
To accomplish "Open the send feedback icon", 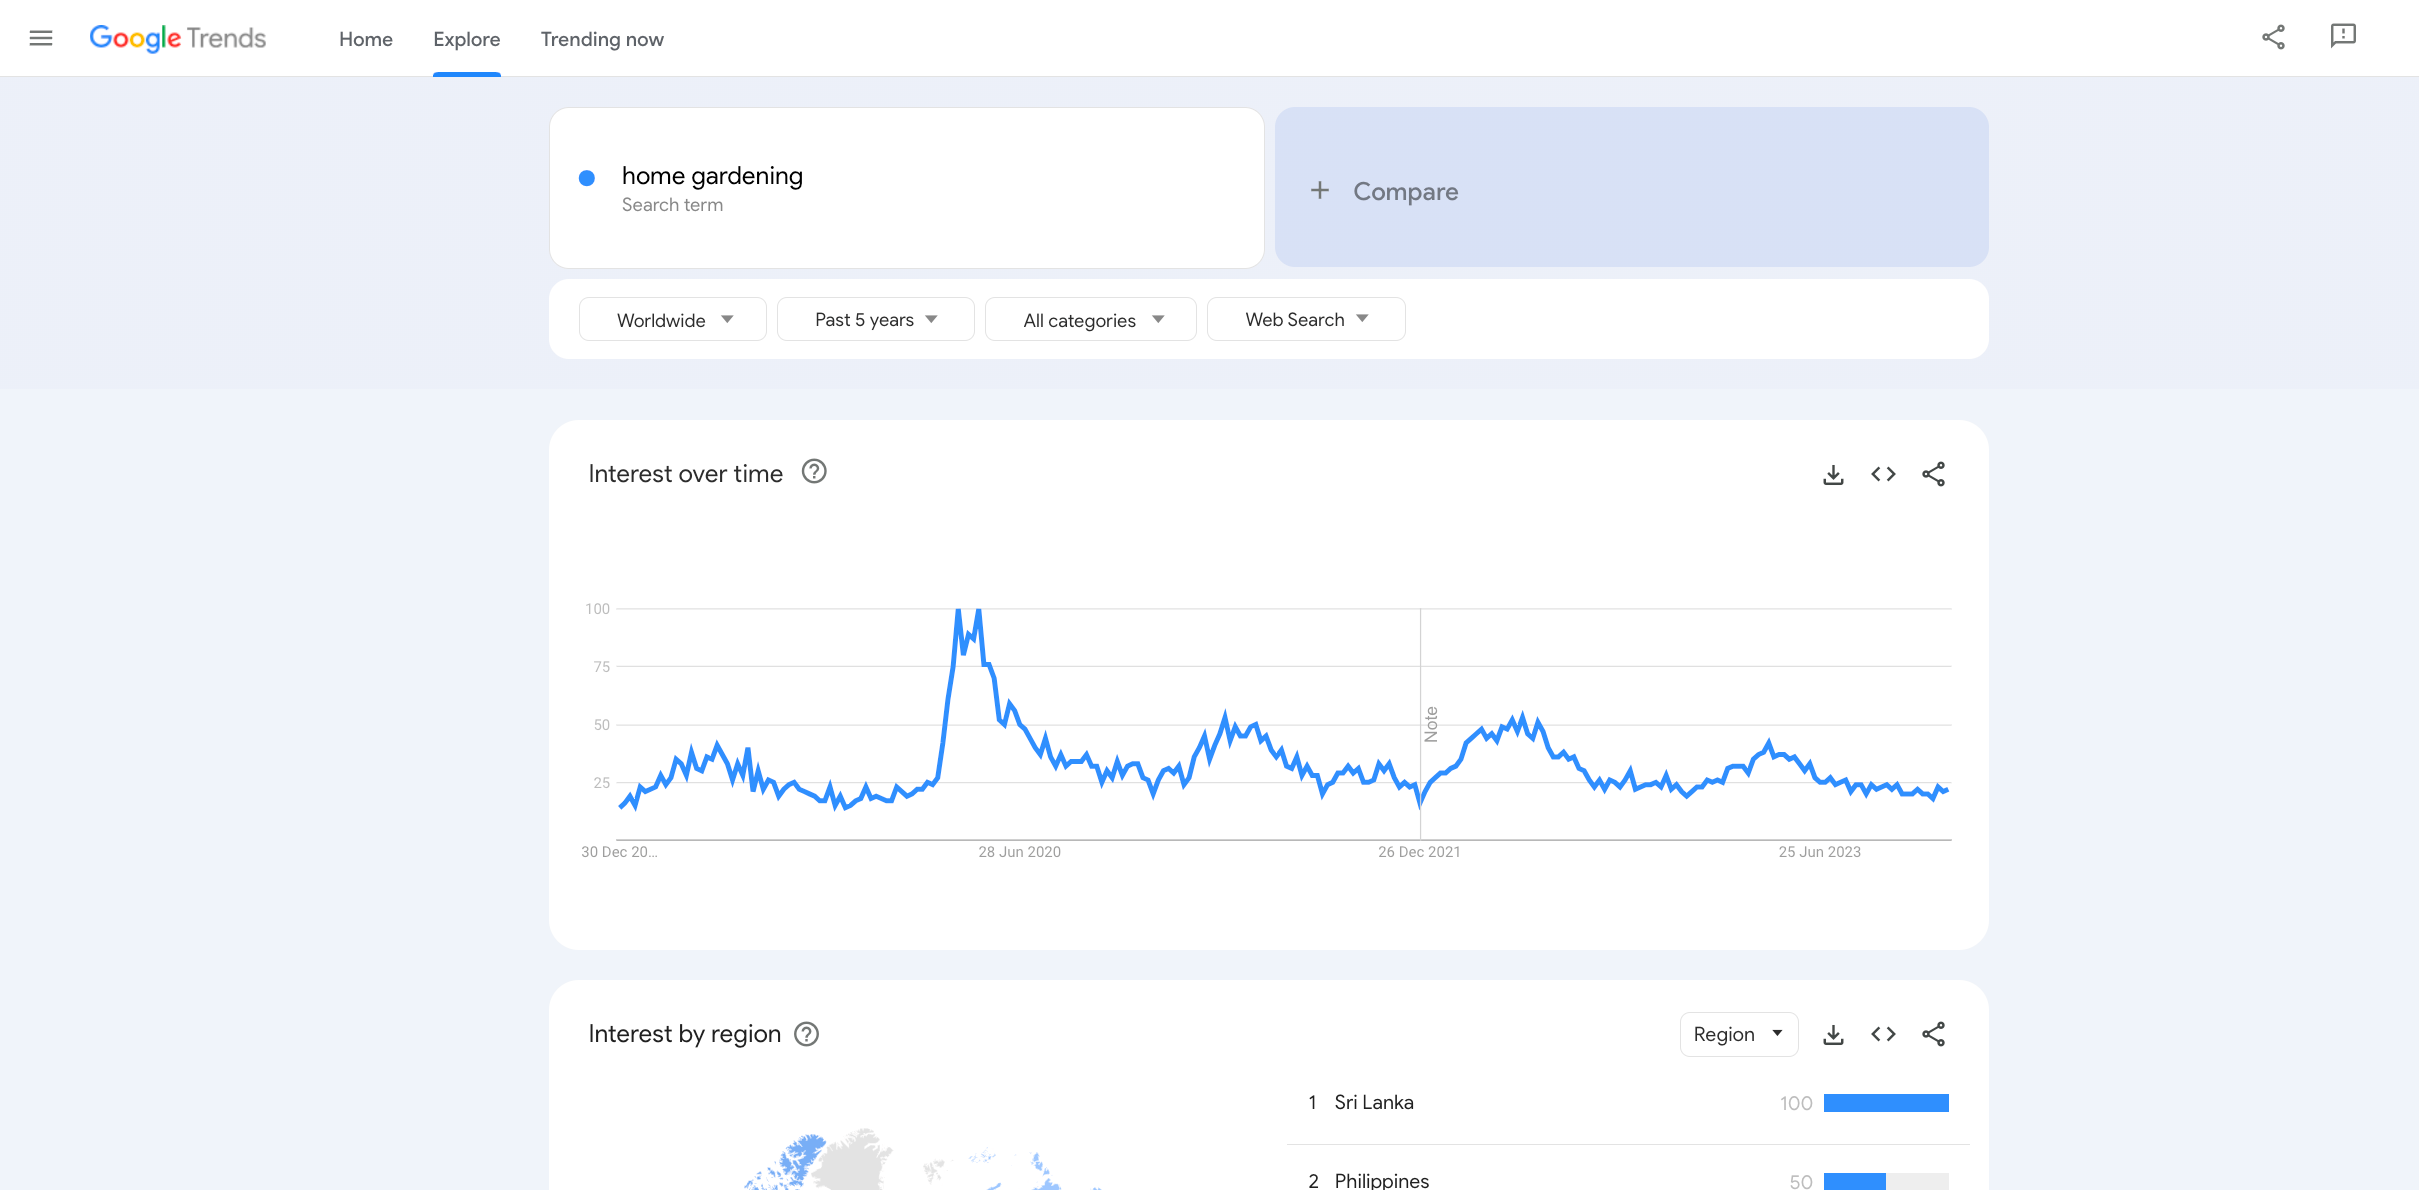I will point(2342,37).
